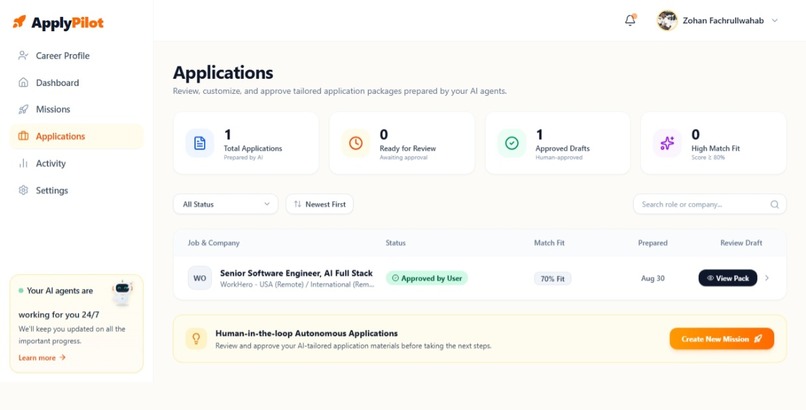Screen dimensions: 806x410
Task: Click Total Applications document icon
Action: pos(200,143)
